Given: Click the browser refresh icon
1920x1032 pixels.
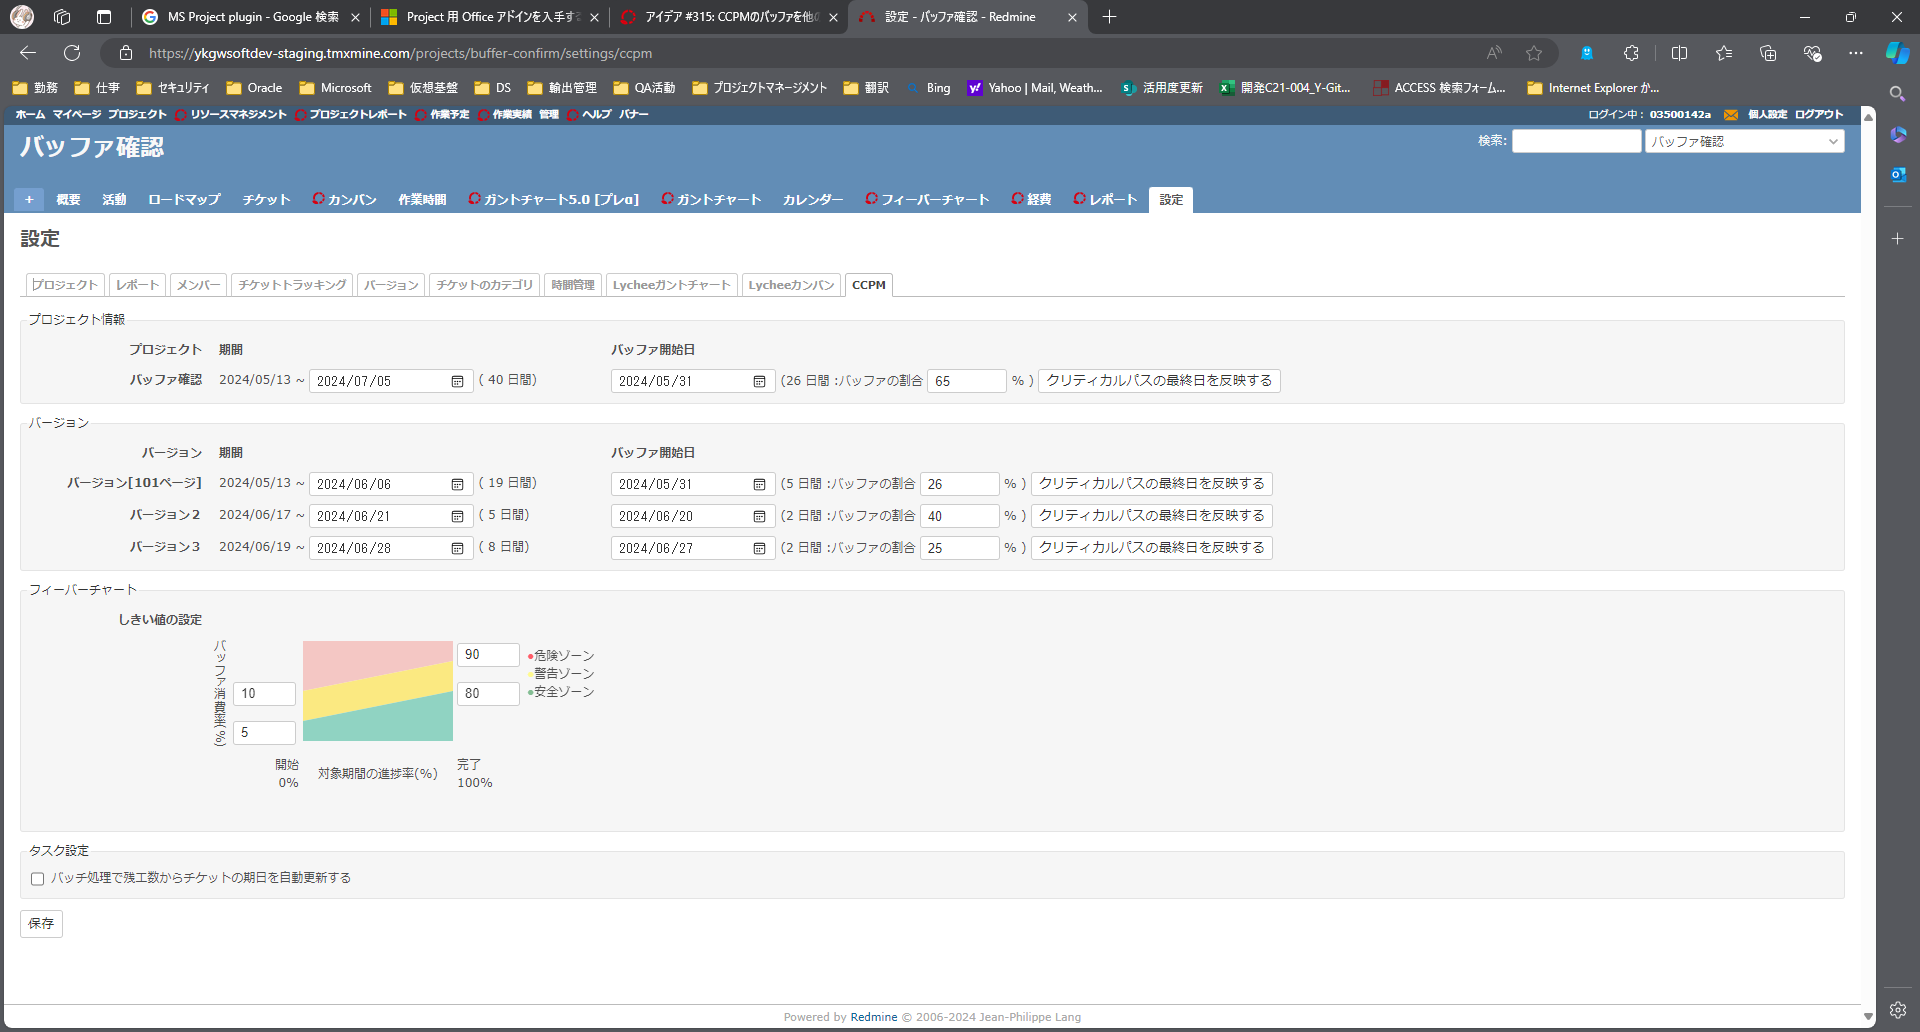Looking at the screenshot, I should tap(72, 53).
